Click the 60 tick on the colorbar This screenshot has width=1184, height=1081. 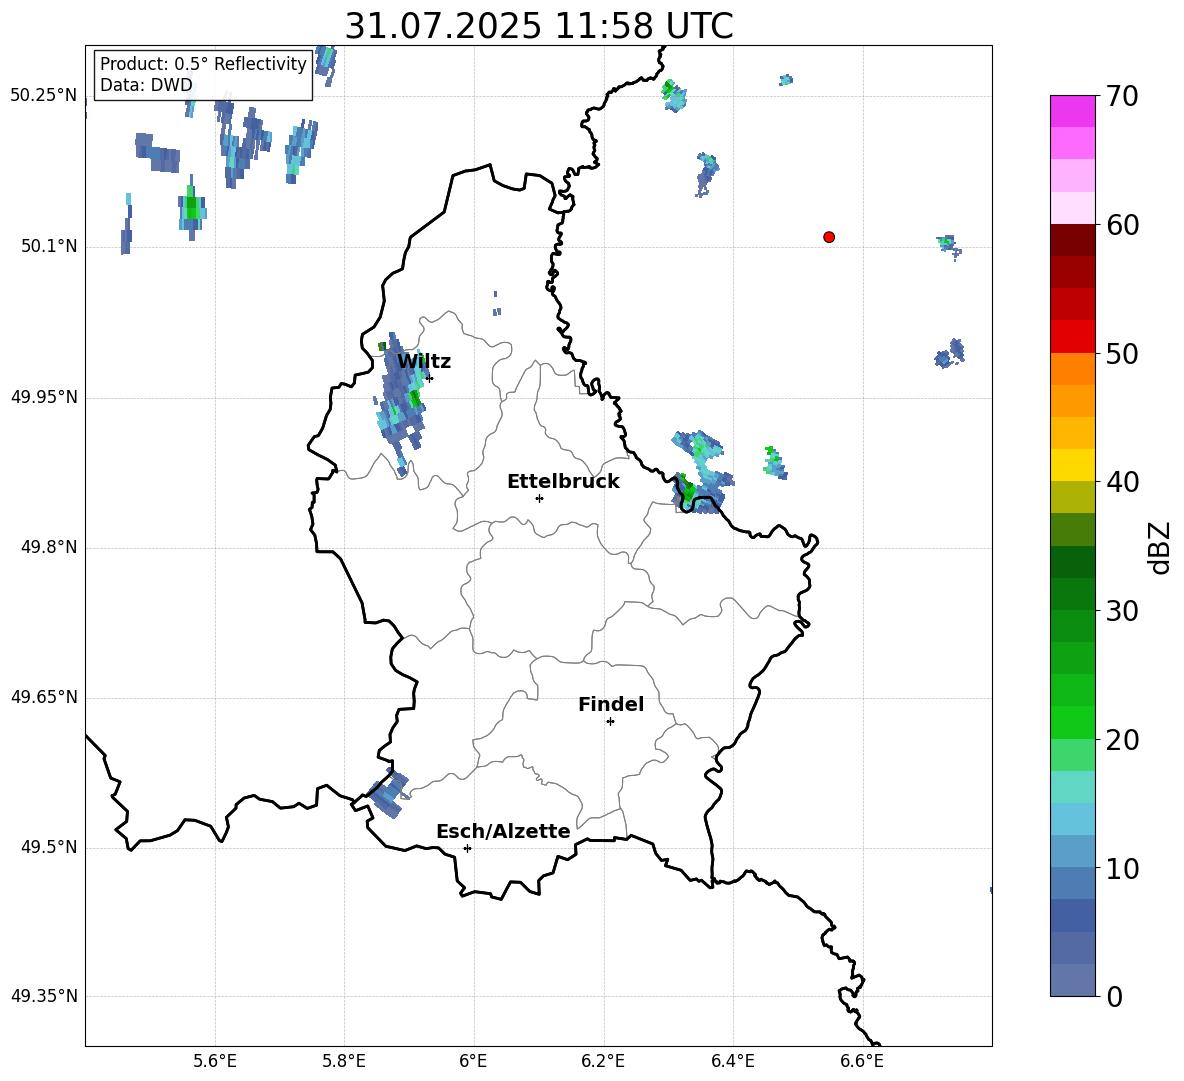1122,225
